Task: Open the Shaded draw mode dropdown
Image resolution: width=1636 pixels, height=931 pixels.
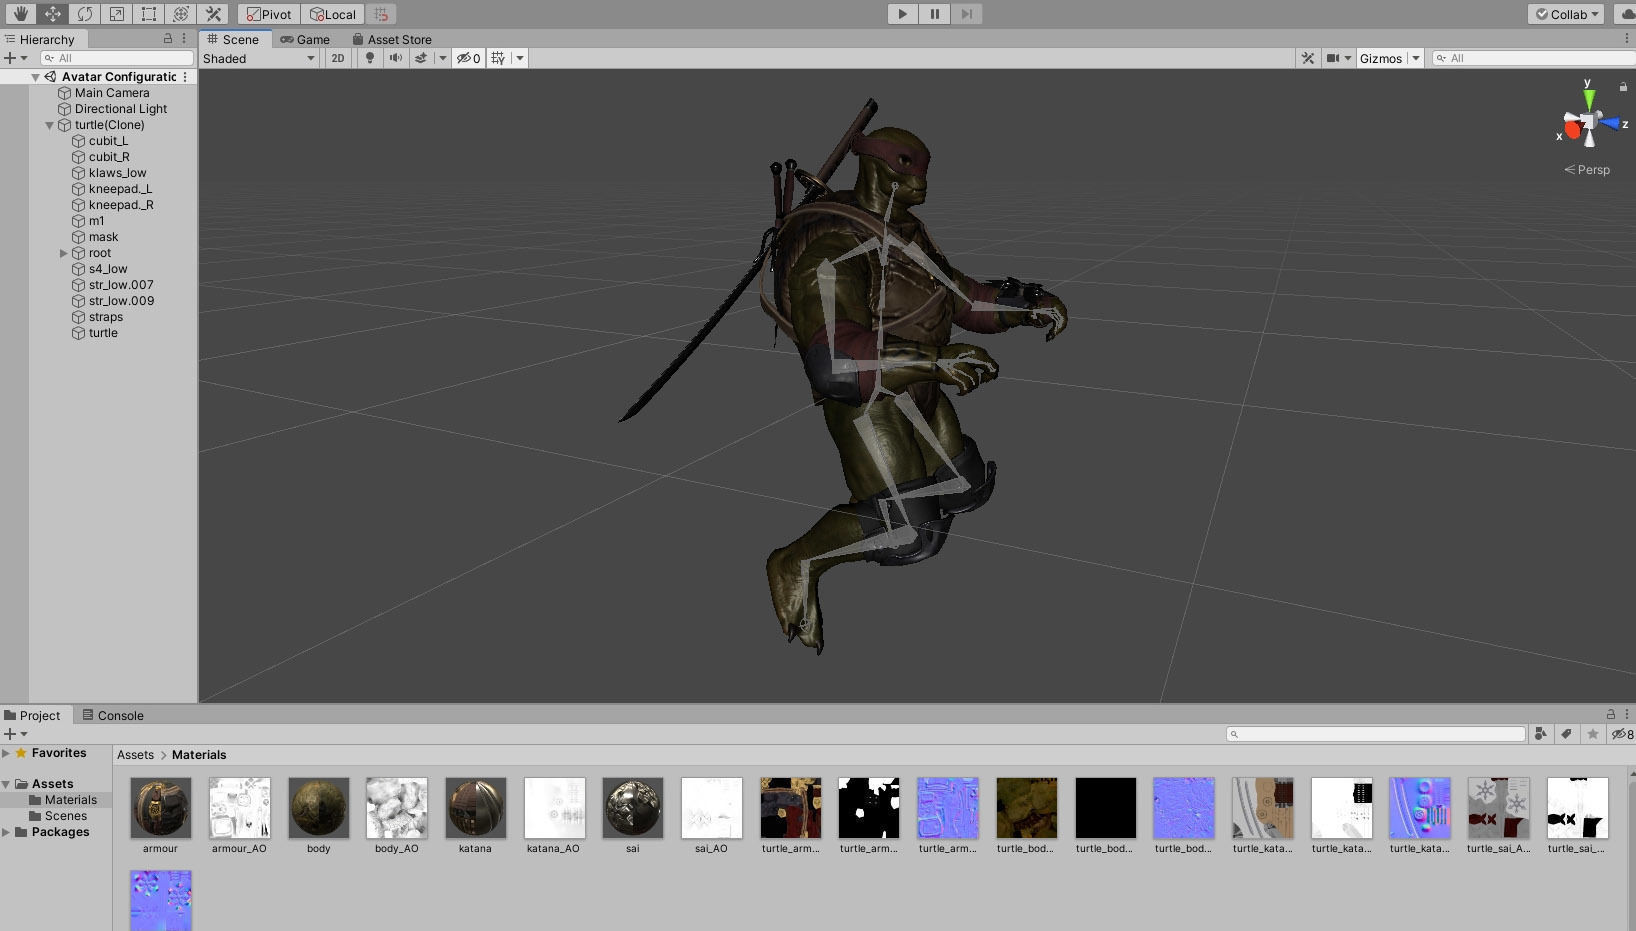Action: click(x=259, y=58)
